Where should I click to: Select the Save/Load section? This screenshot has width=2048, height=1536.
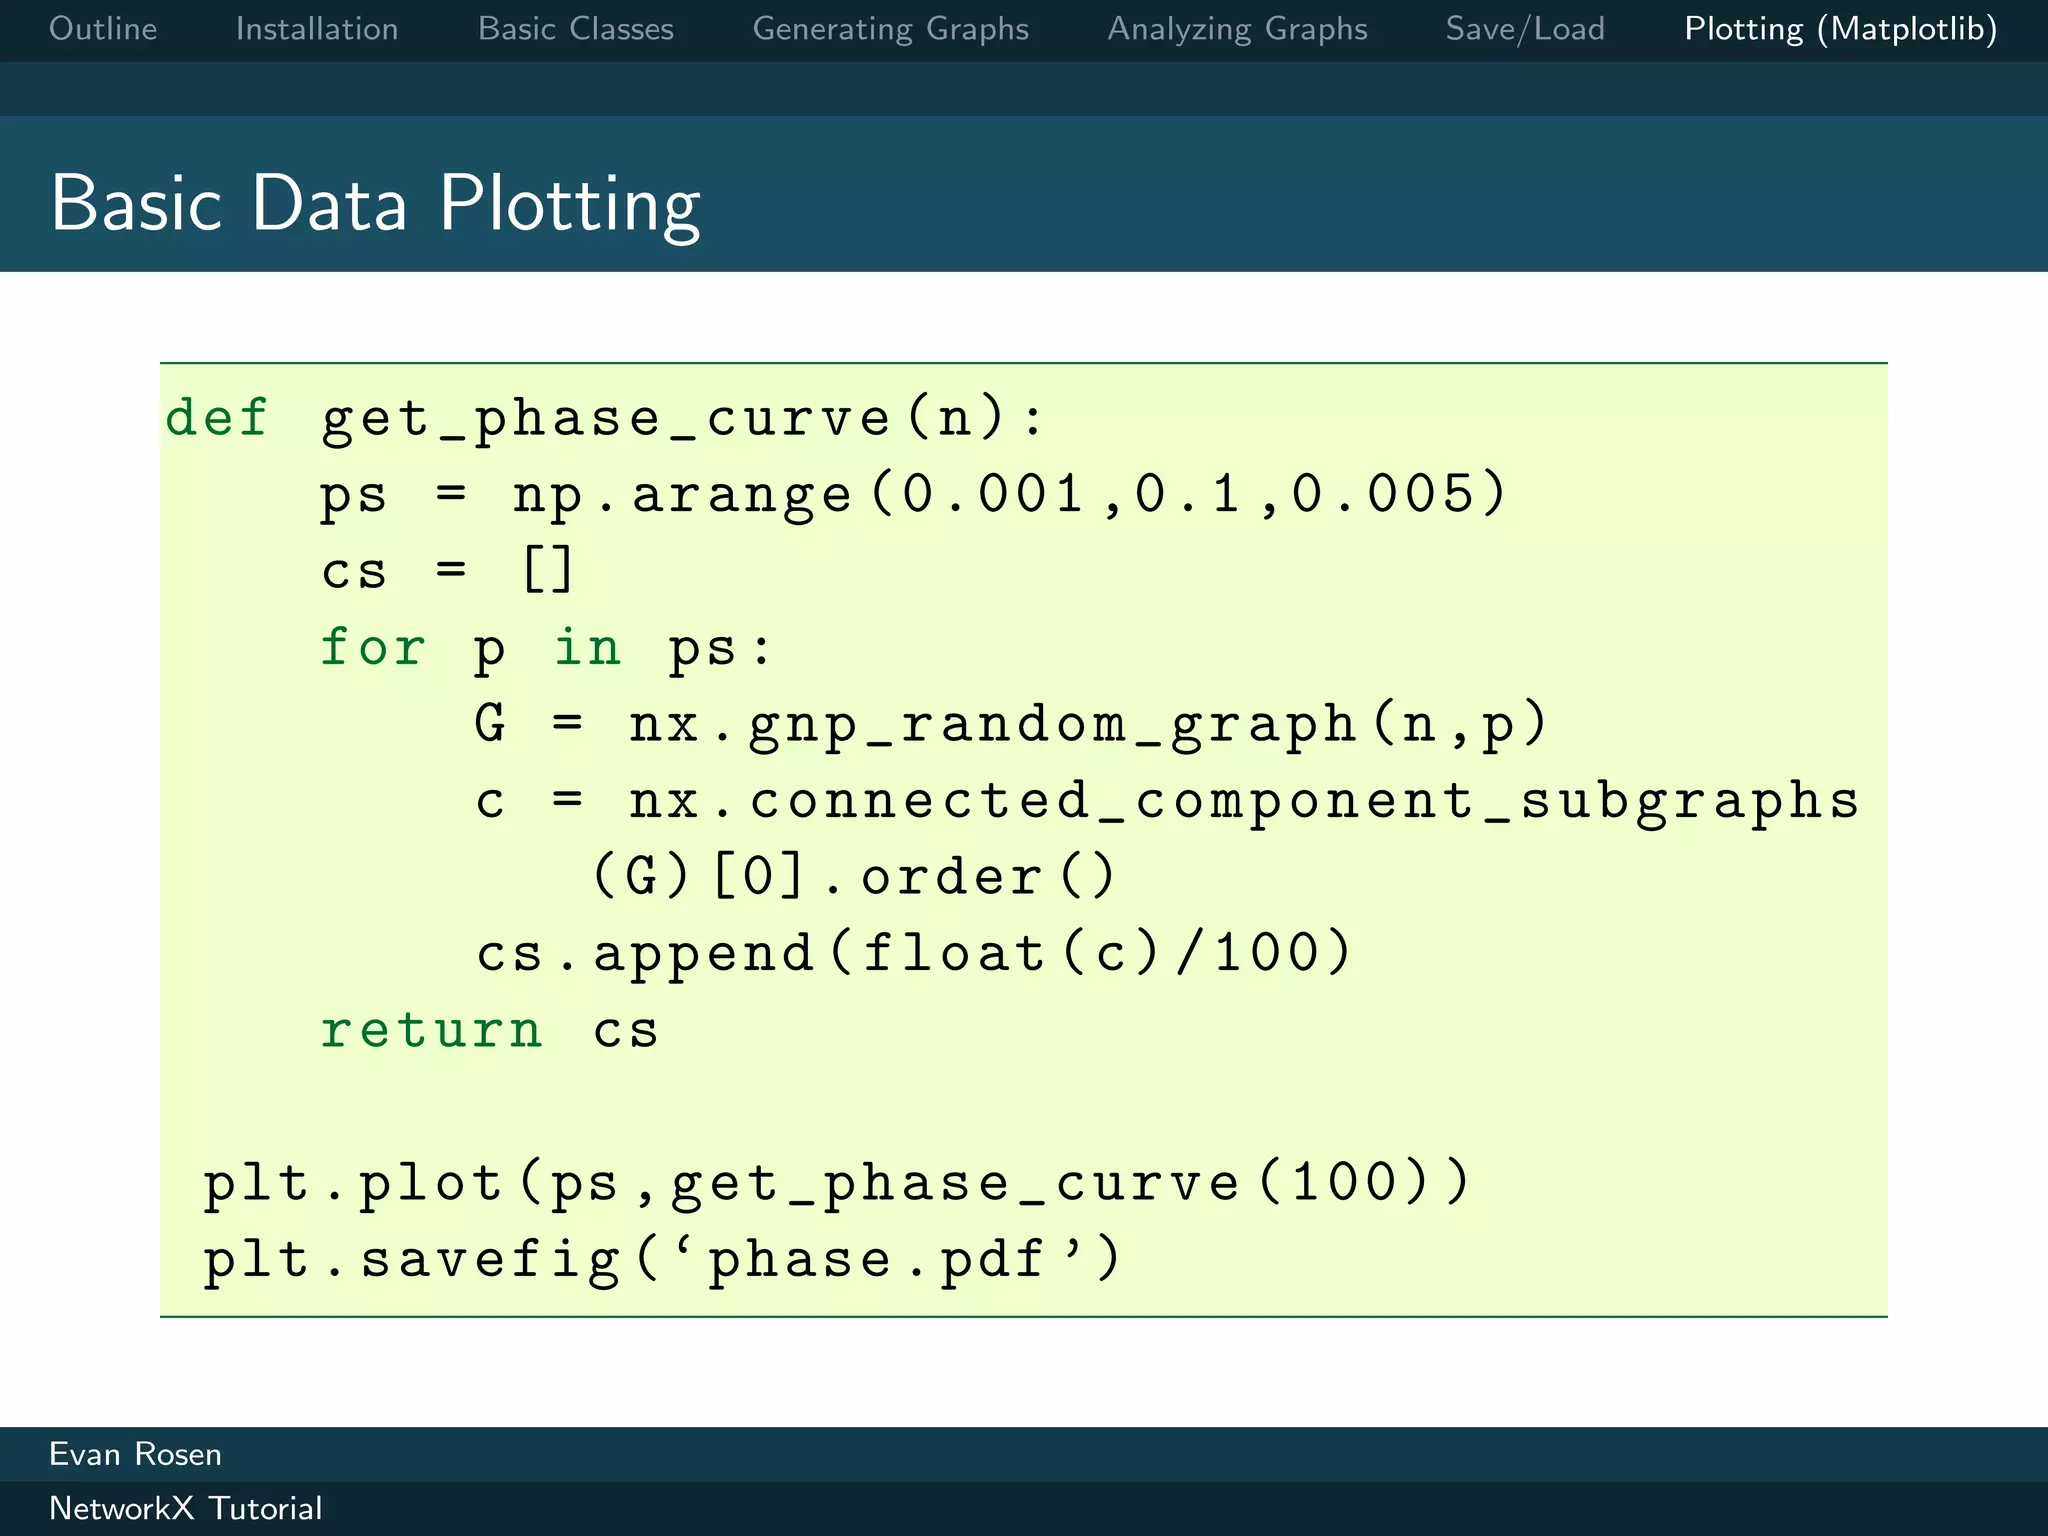1525,30
